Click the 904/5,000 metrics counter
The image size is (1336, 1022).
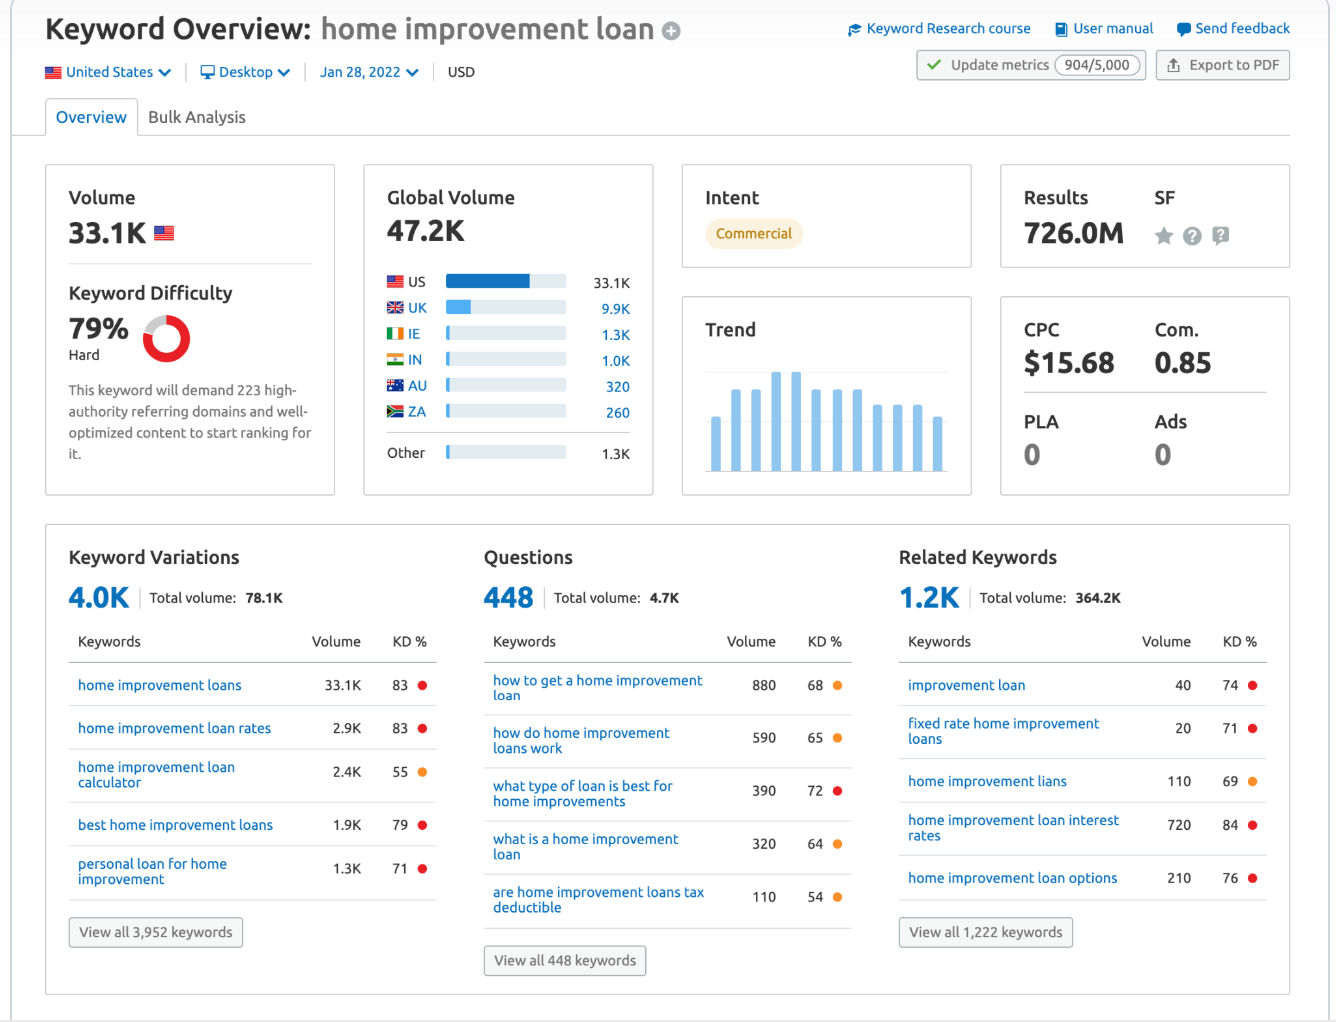pos(1097,65)
